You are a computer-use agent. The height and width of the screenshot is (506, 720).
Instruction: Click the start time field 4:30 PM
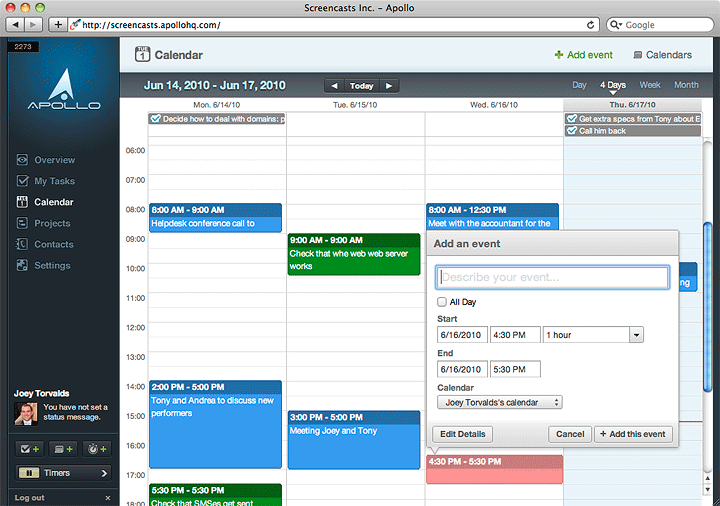point(515,335)
